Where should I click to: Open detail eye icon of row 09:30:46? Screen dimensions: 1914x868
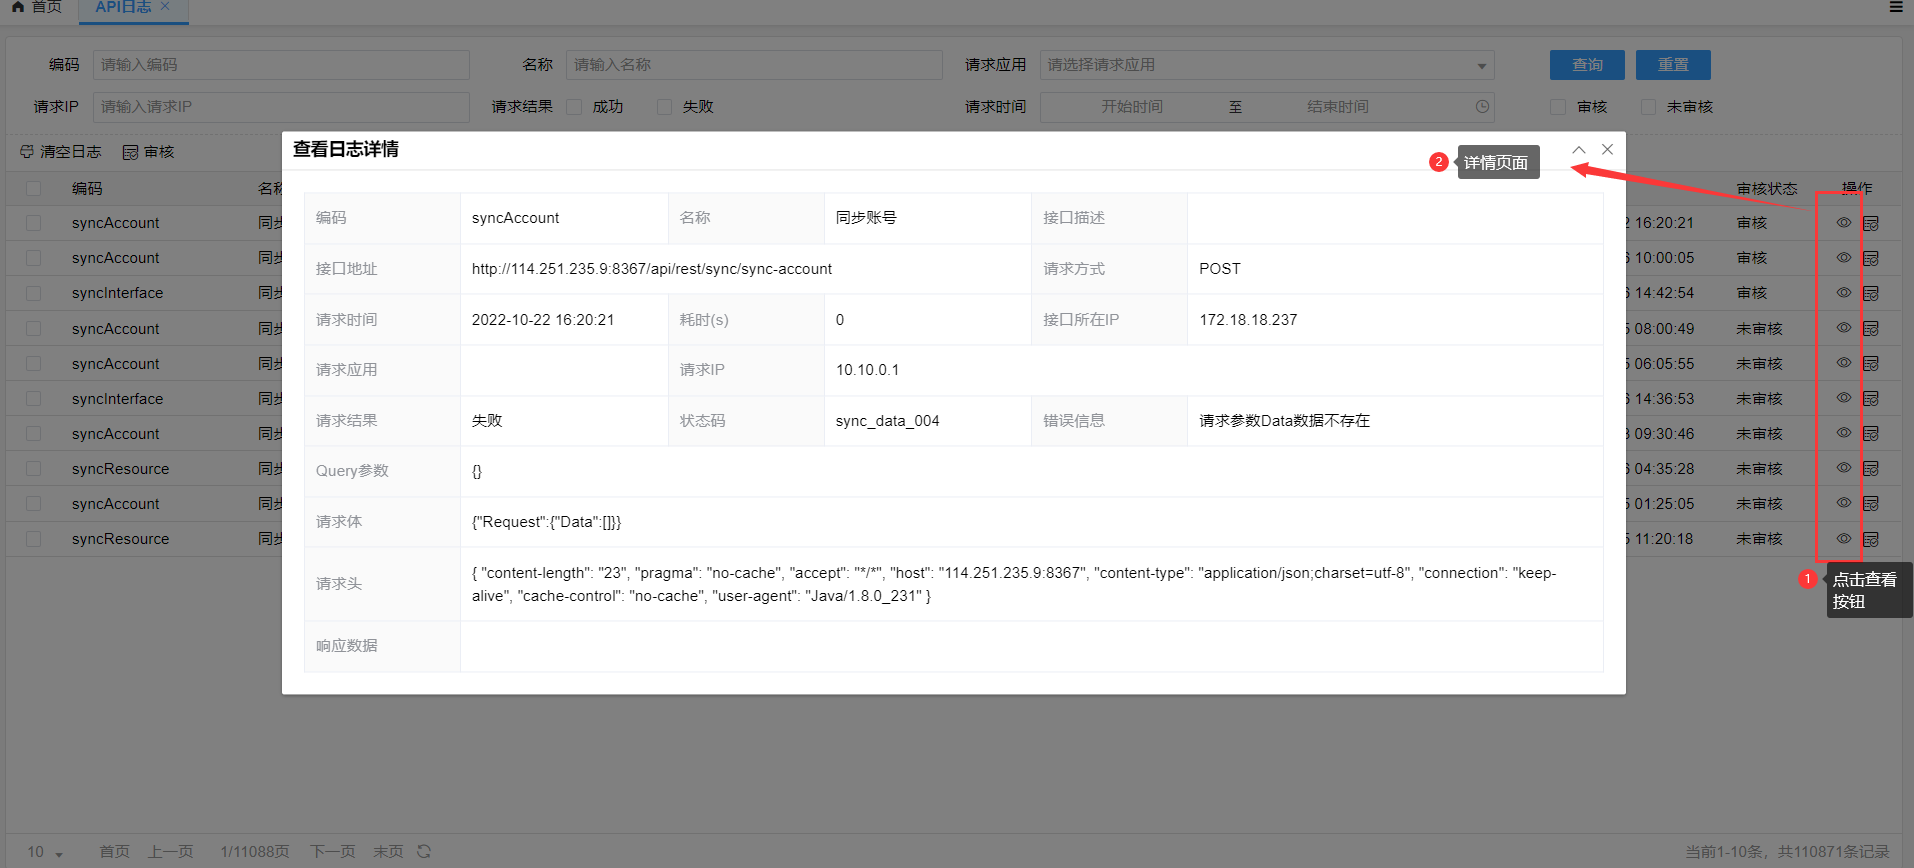(1844, 433)
